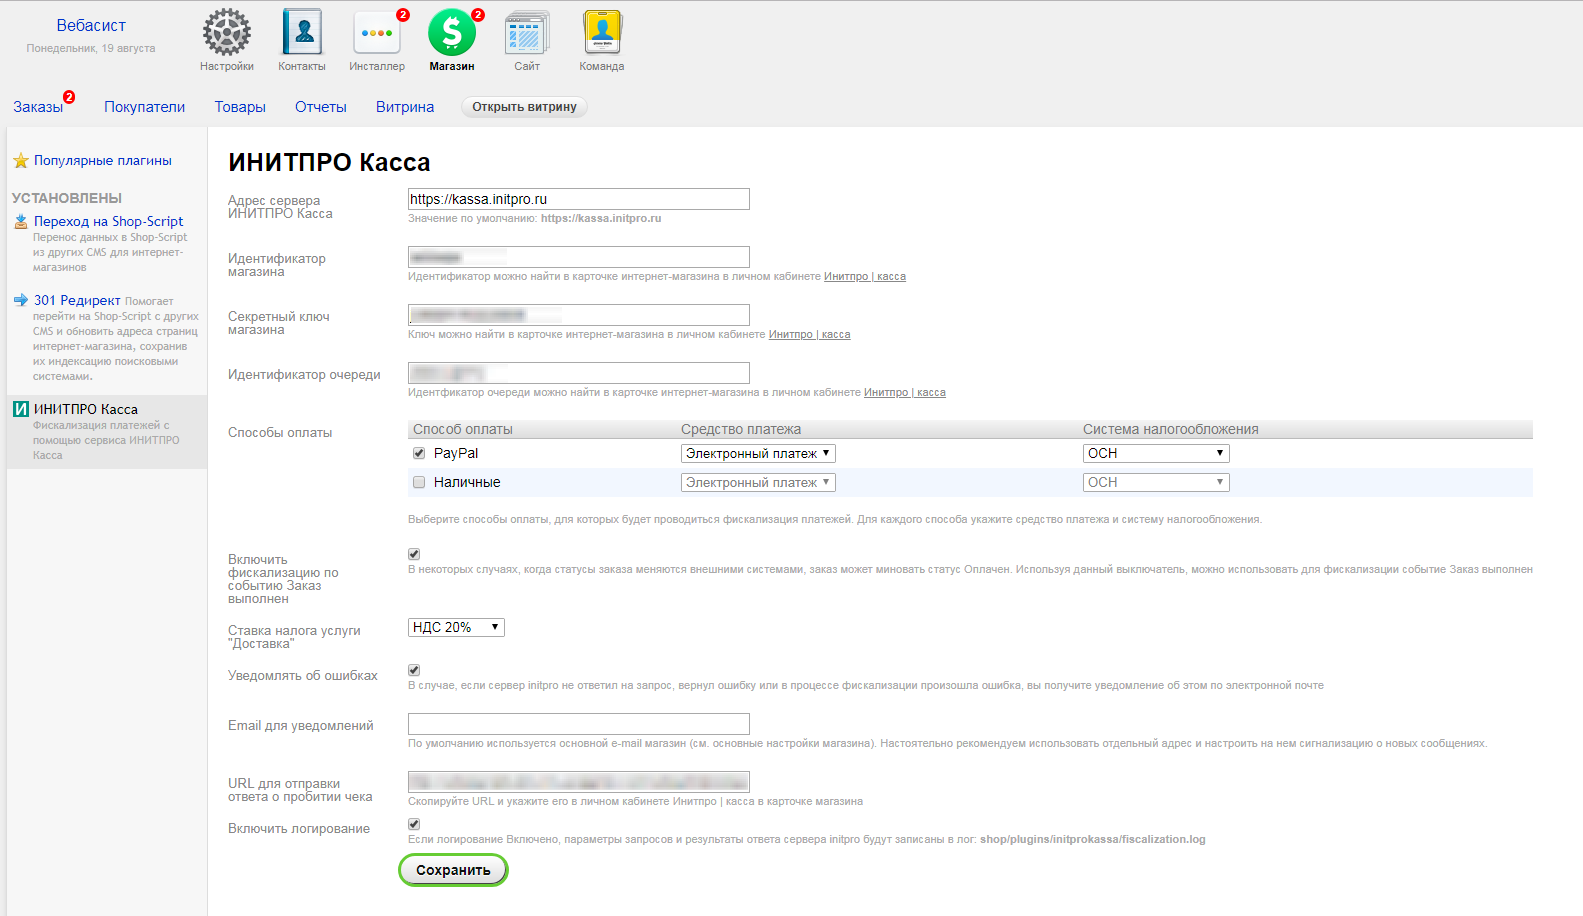The height and width of the screenshot is (916, 1583).
Task: Click the ИНИТПРО Касса page heading
Action: (329, 162)
